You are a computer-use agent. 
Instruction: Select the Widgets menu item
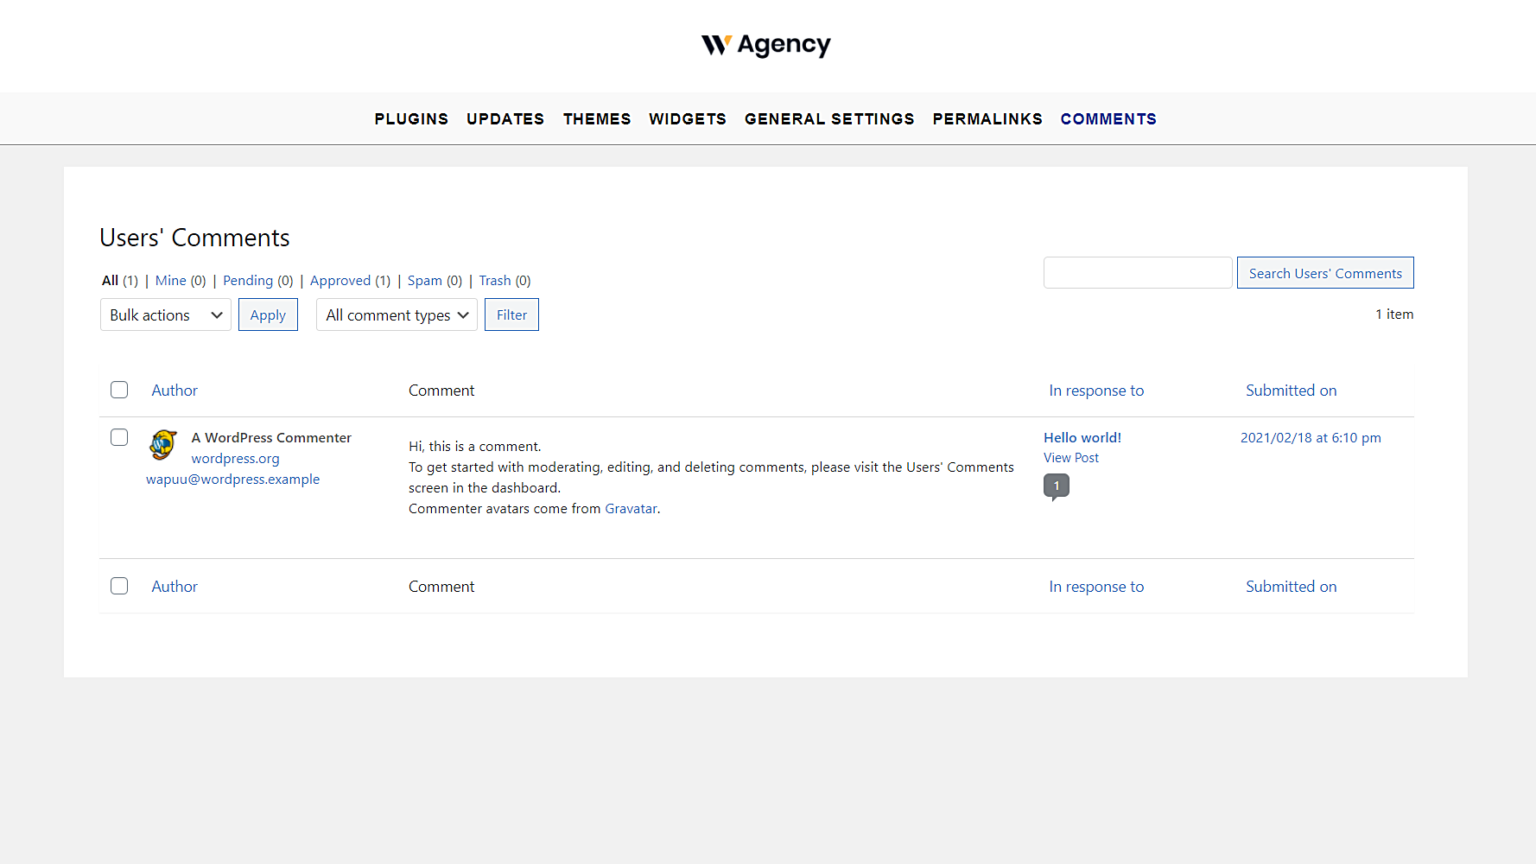(x=688, y=119)
